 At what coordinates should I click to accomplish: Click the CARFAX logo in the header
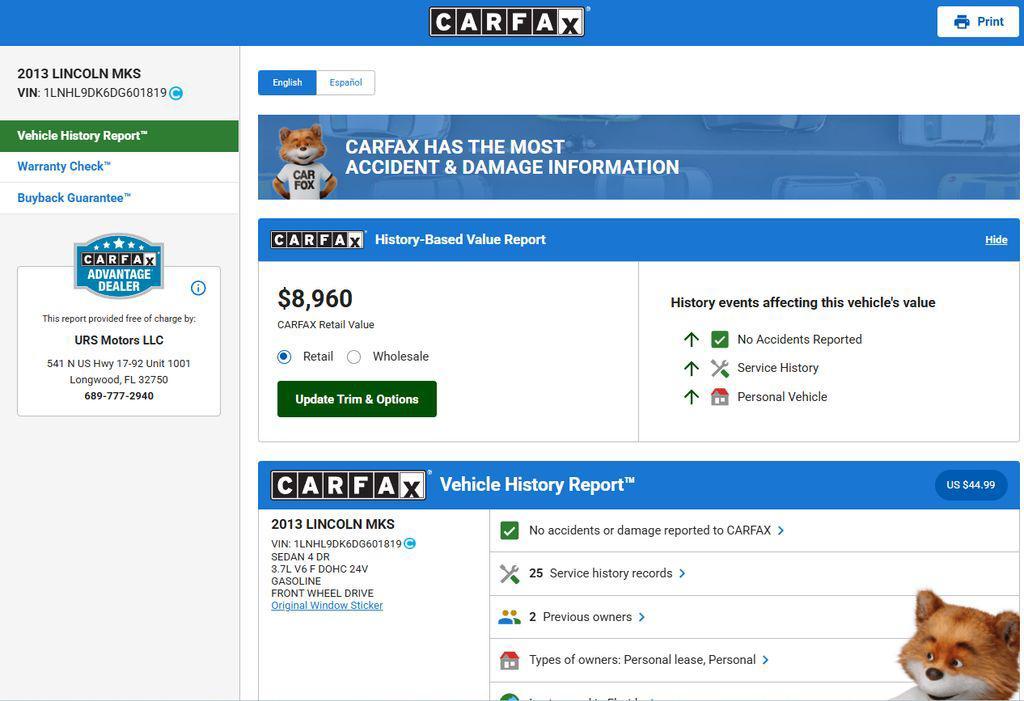coord(507,22)
